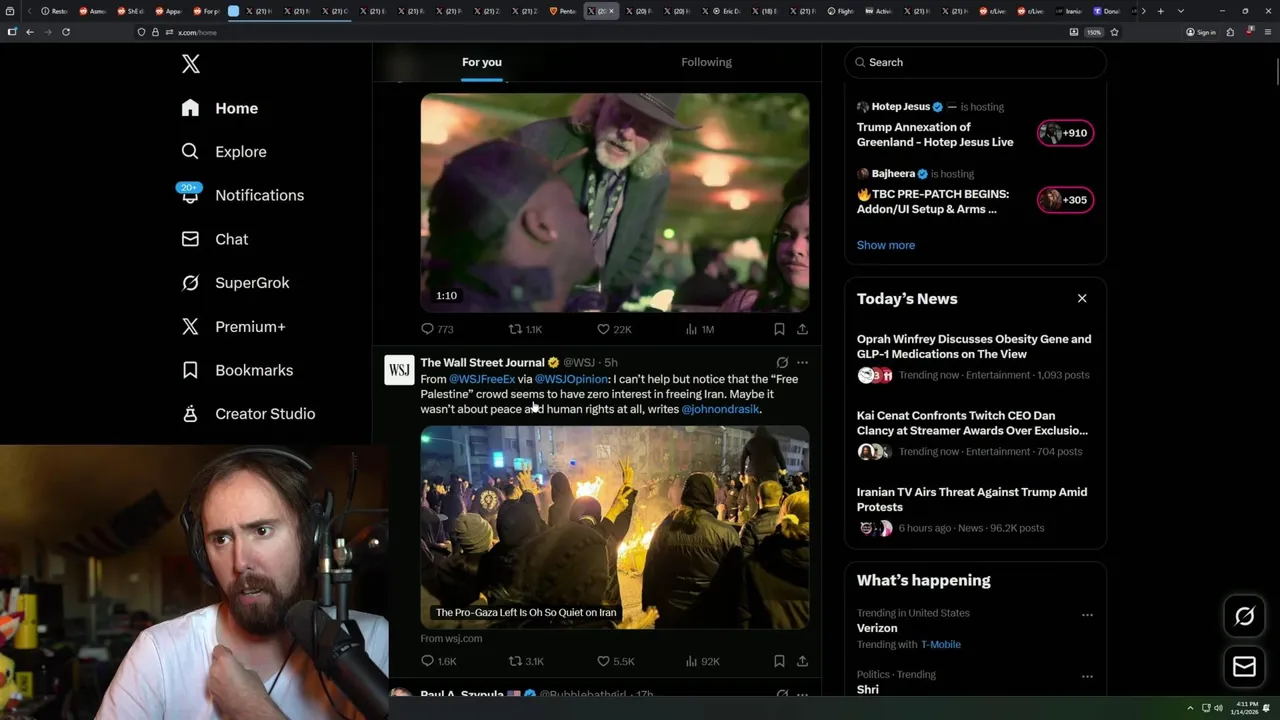Bookmark the video post with 22K likes
The height and width of the screenshot is (720, 1280).
779,329
